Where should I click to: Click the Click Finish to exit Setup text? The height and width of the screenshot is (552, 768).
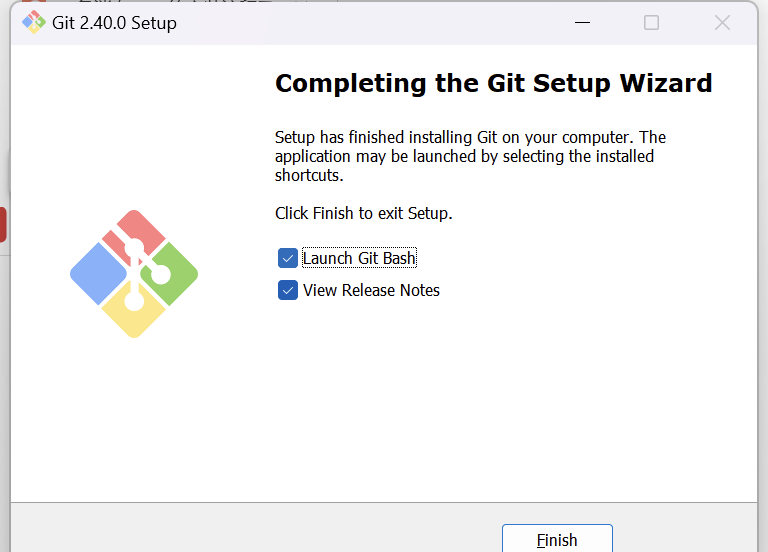363,214
